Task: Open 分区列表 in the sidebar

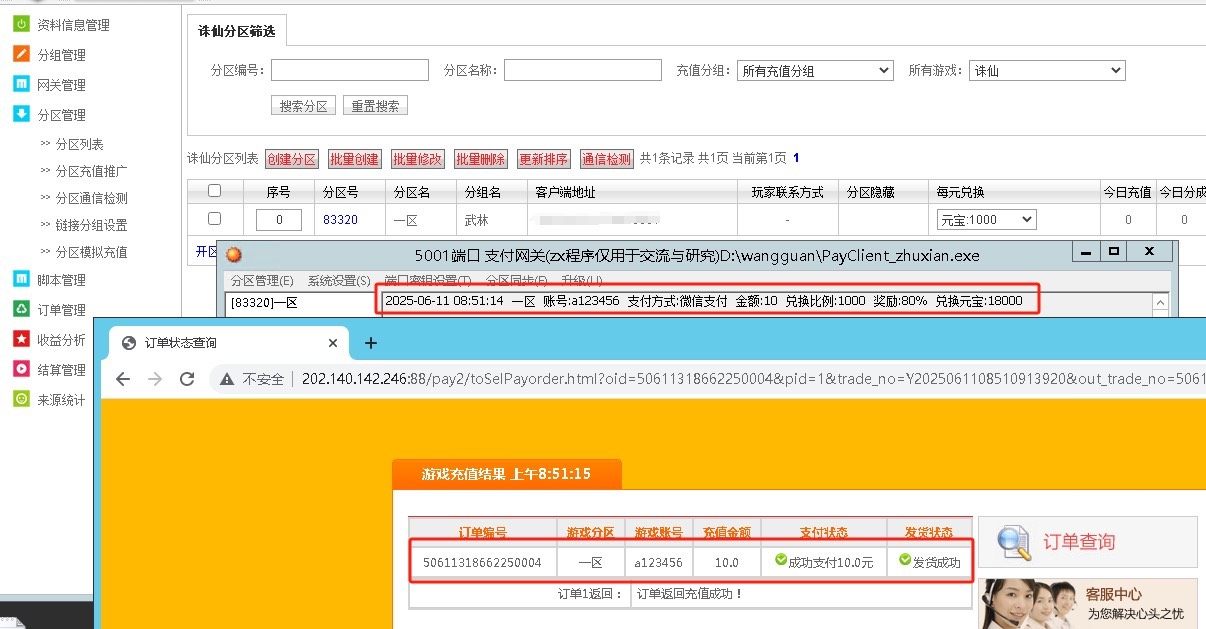Action: (79, 144)
